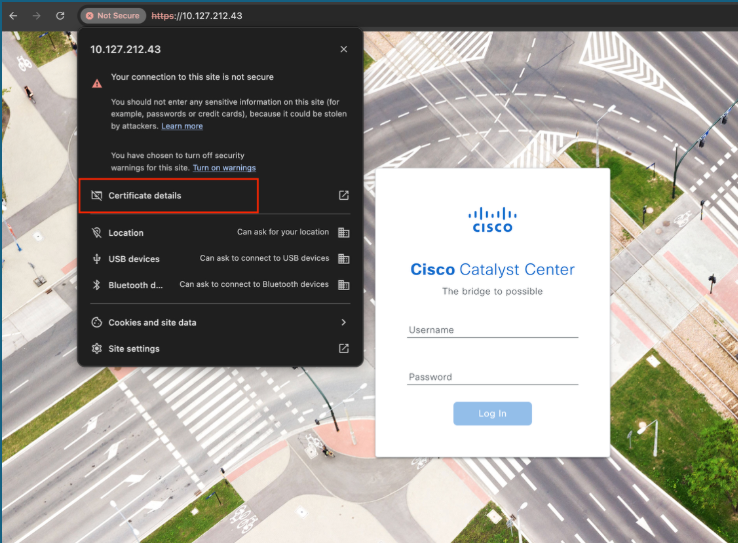Click the Turn on warnings link
The height and width of the screenshot is (543, 738).
tap(224, 168)
